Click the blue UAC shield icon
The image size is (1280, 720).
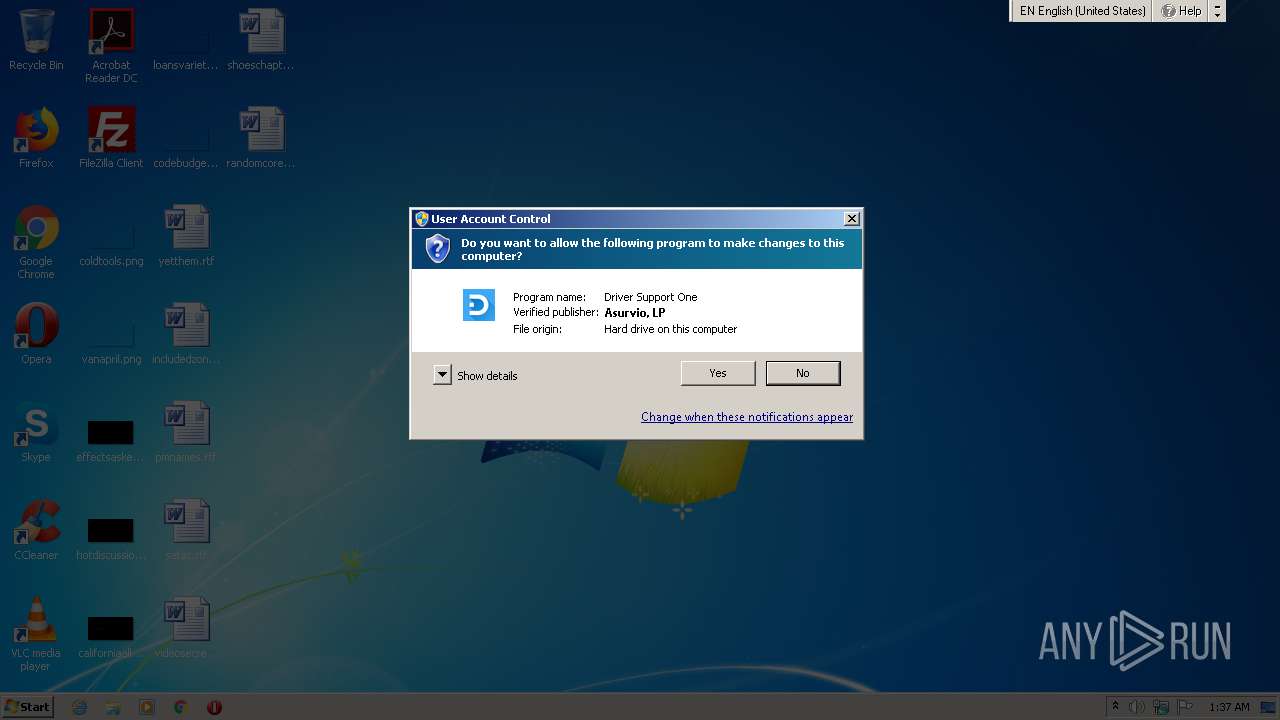[x=438, y=248]
